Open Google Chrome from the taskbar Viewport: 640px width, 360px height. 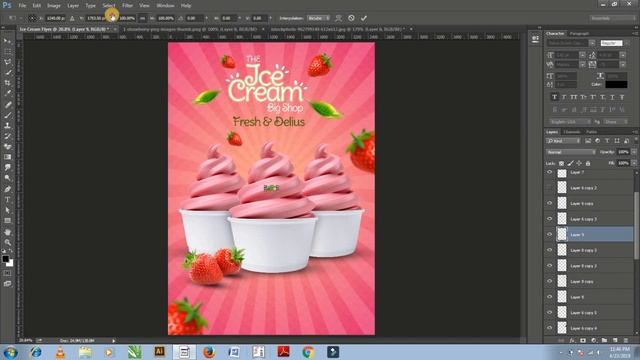point(308,352)
